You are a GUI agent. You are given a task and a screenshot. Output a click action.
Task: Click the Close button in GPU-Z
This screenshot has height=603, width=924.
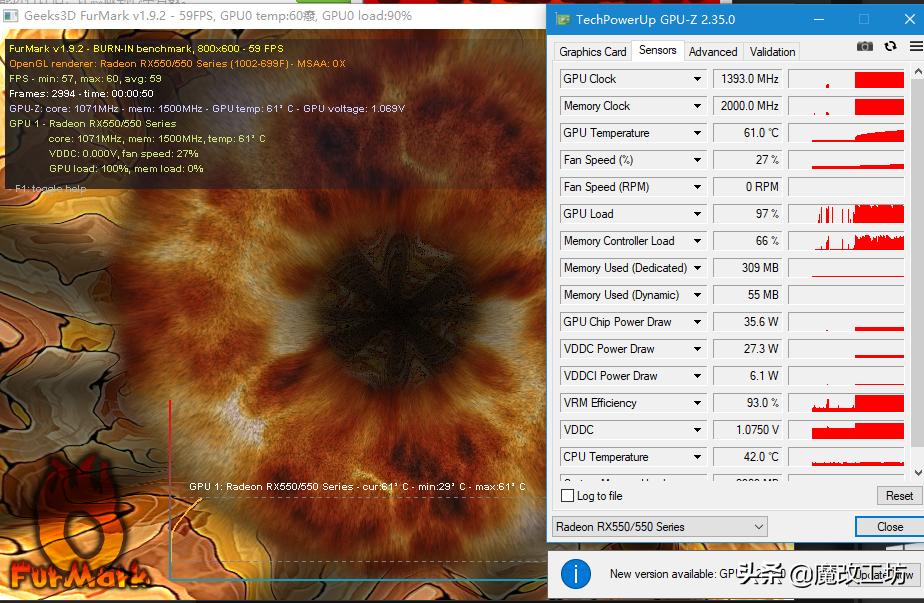tap(889, 526)
